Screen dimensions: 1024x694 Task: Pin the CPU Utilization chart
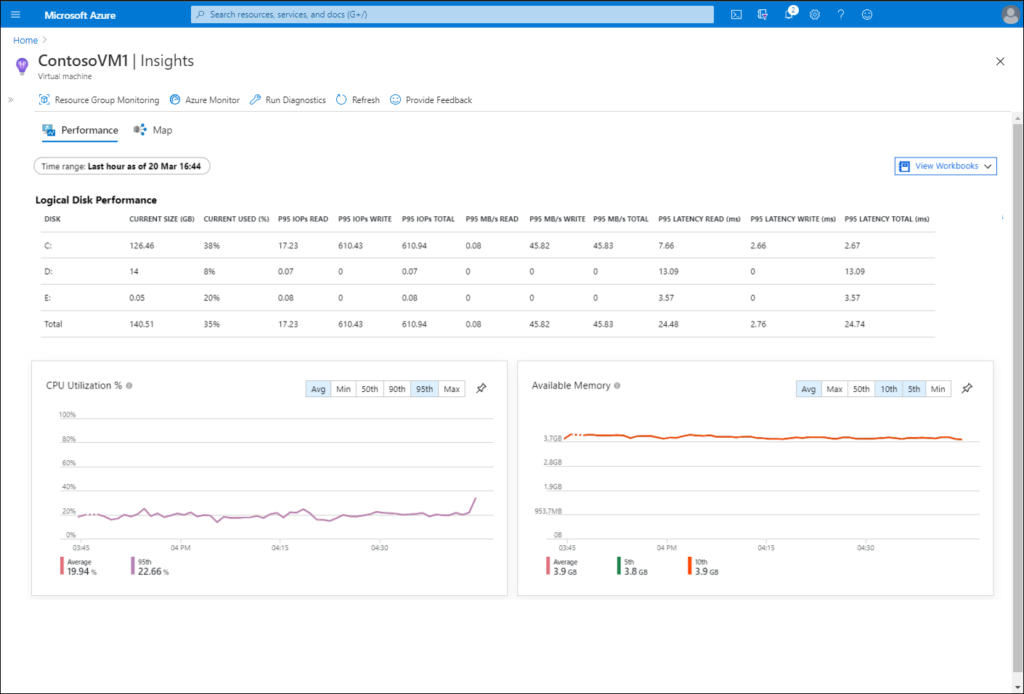481,389
